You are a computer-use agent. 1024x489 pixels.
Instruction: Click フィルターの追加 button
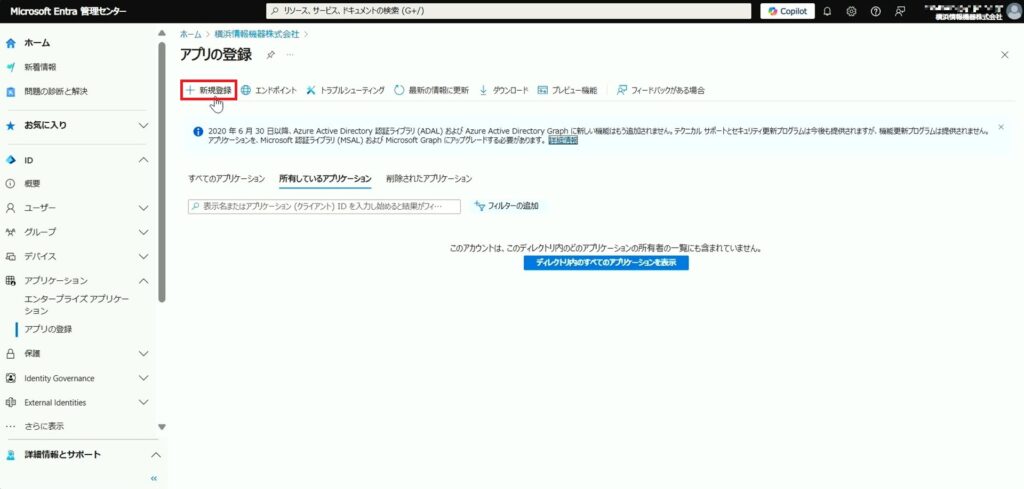tap(507, 206)
